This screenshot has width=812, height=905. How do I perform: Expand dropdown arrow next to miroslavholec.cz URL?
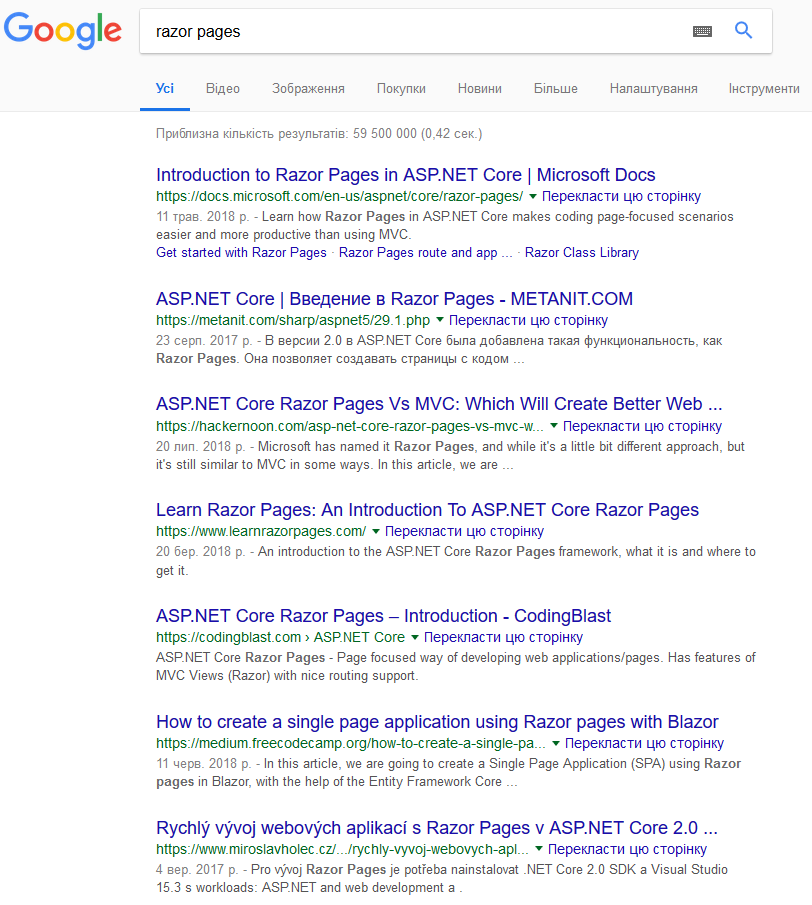tap(539, 849)
